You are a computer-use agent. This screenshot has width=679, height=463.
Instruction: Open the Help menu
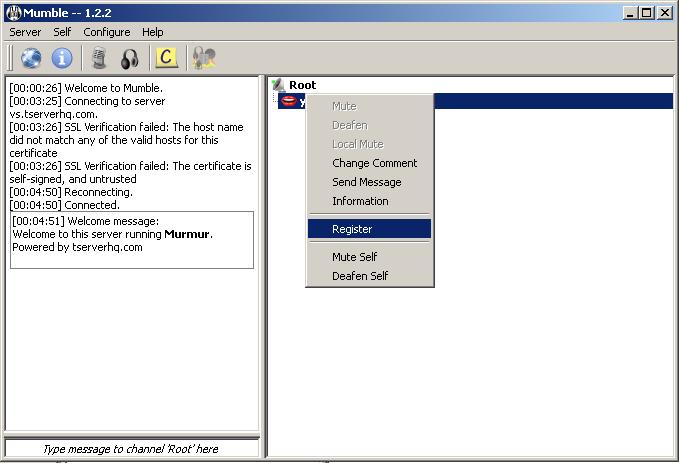152,32
